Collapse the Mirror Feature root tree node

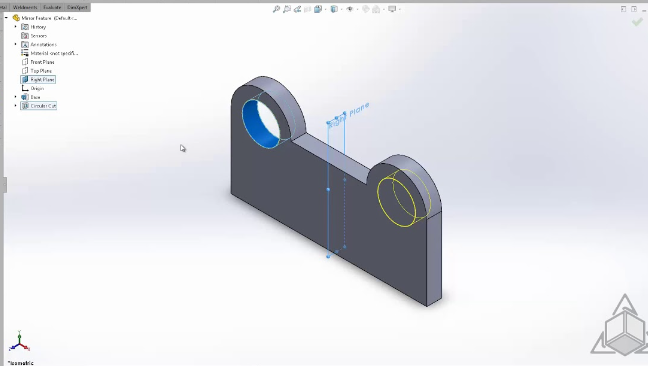point(6,18)
